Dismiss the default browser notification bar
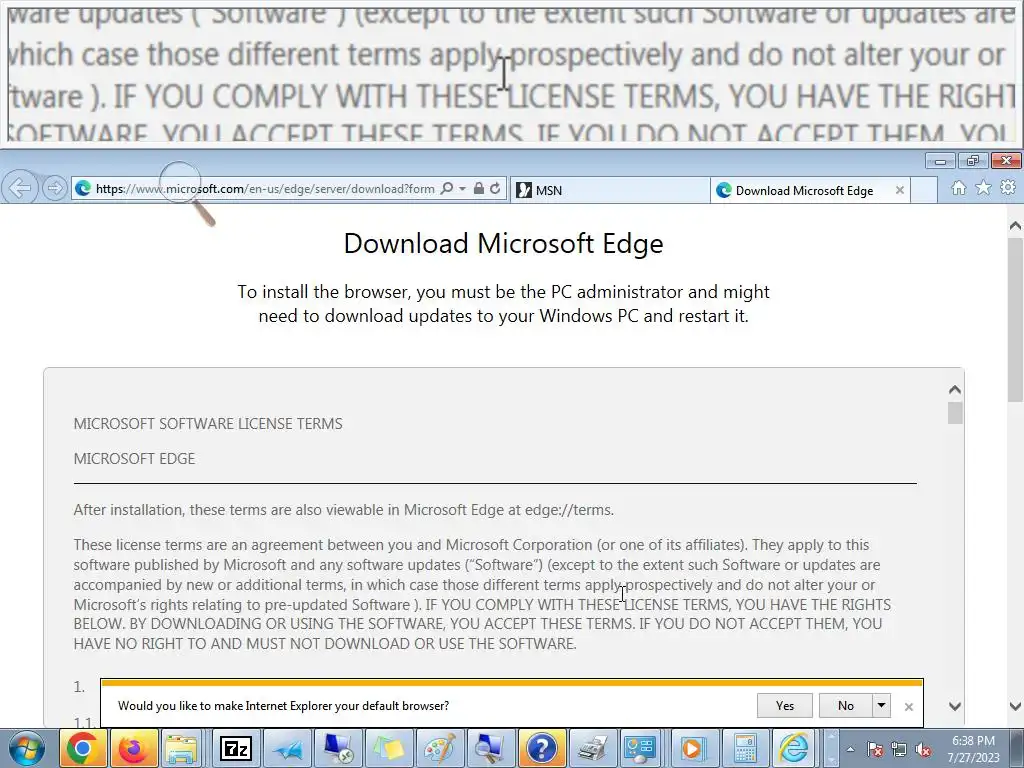 click(908, 707)
